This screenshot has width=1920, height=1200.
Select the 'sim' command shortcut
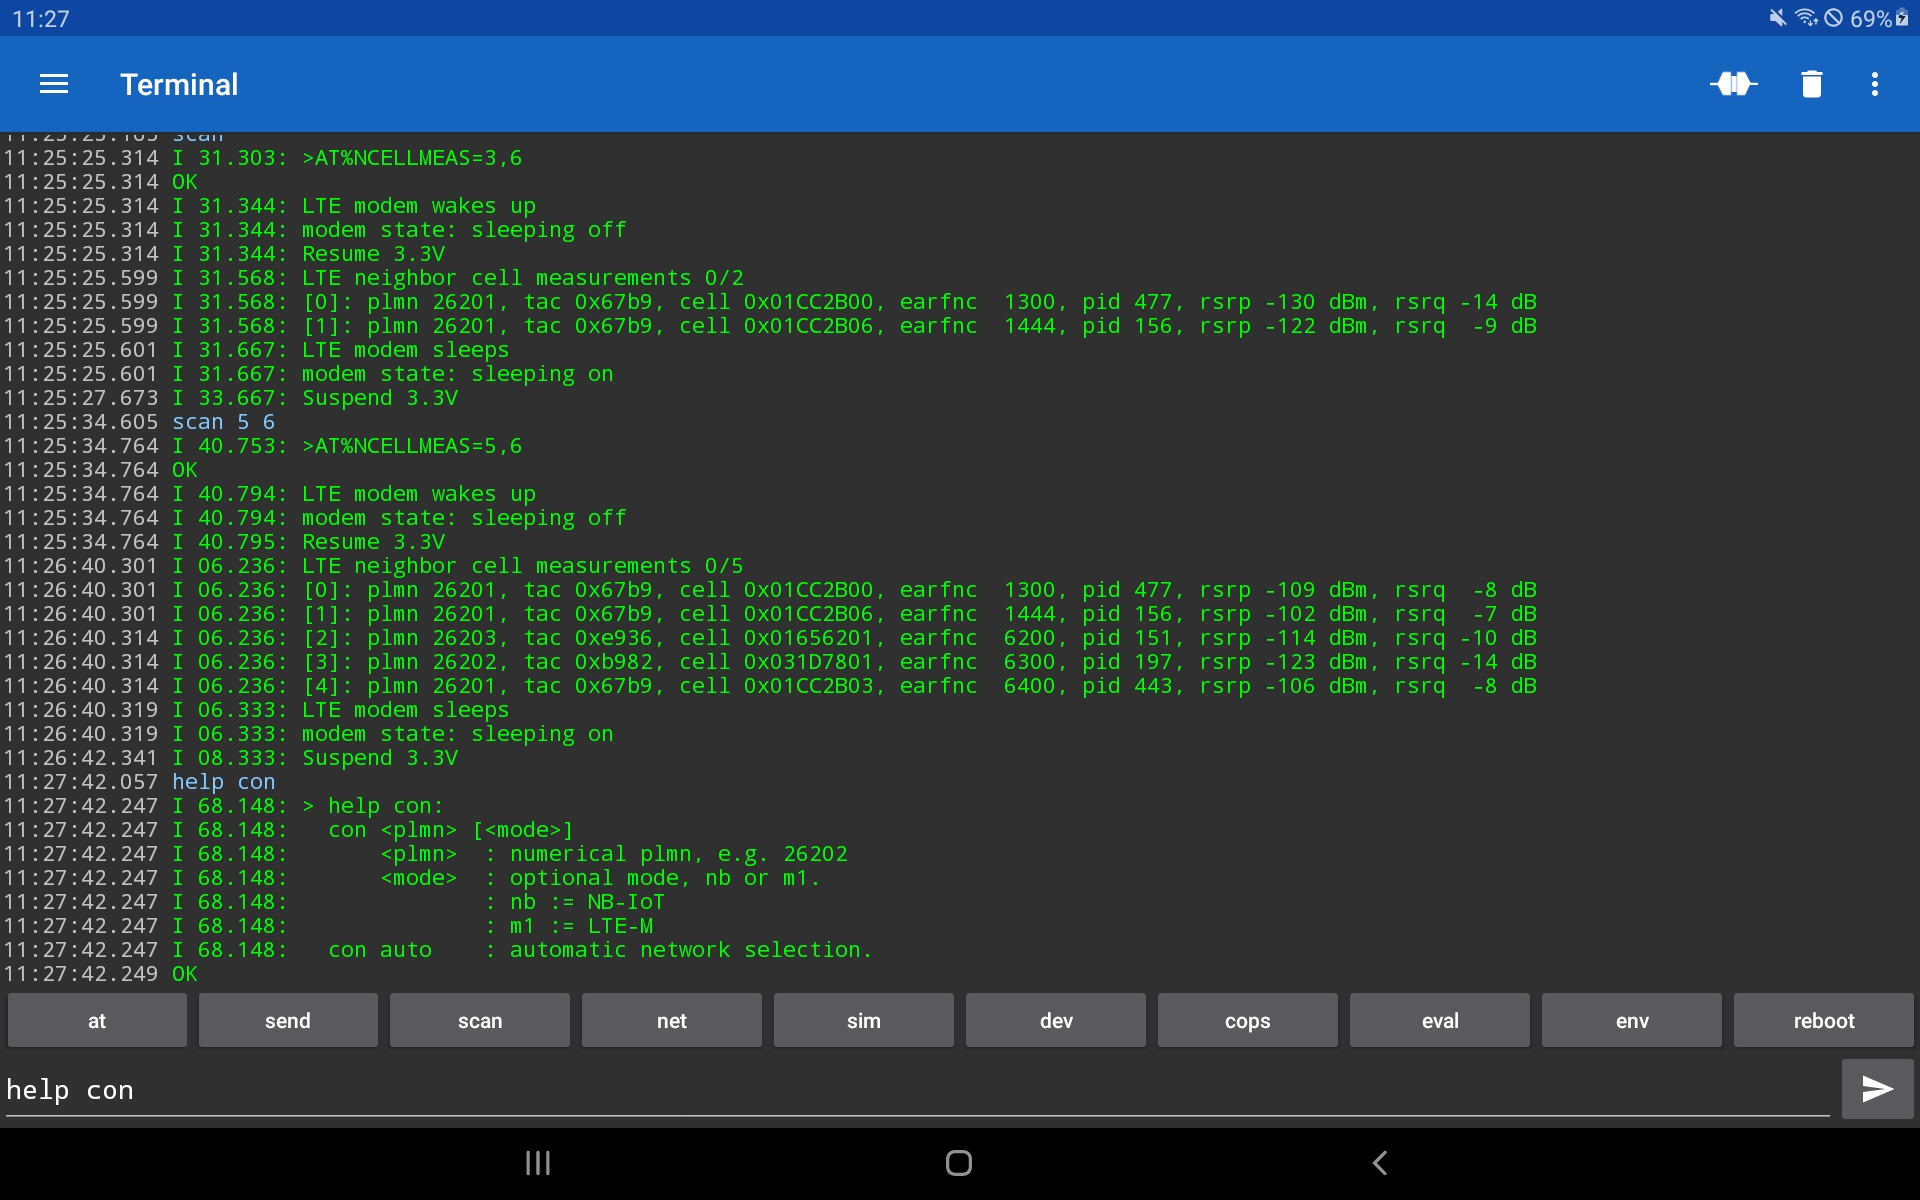(x=864, y=1020)
